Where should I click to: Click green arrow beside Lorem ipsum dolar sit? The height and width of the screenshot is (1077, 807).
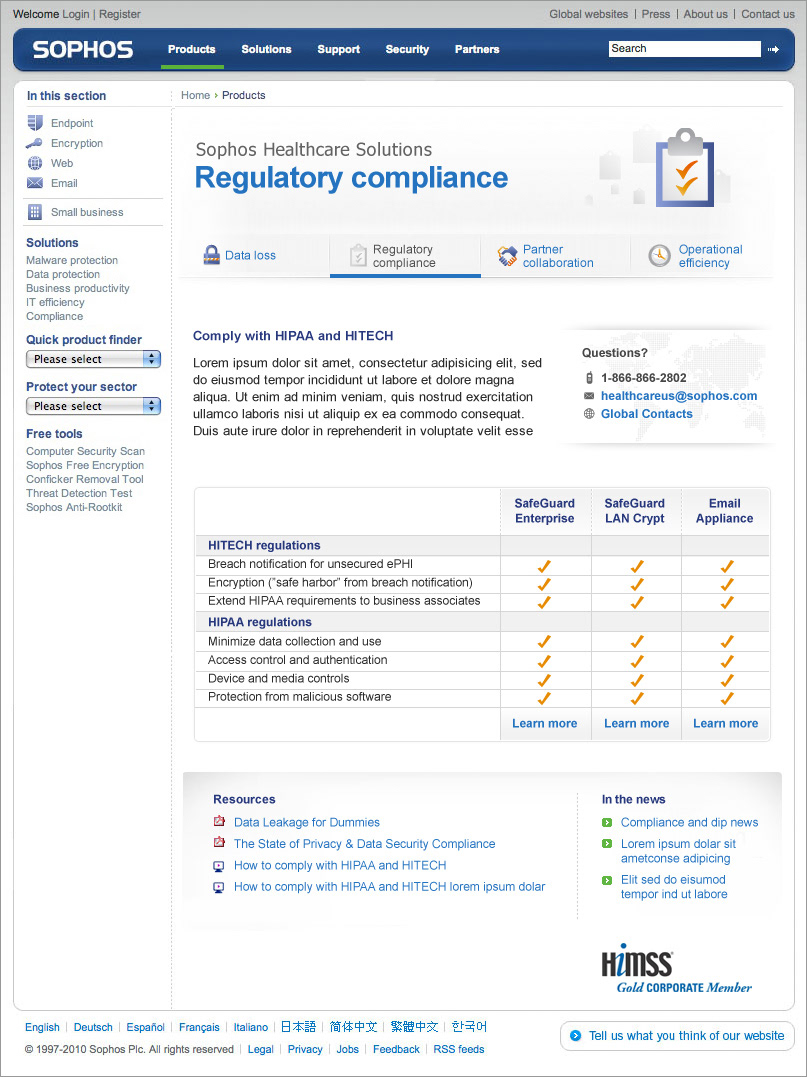[x=606, y=843]
